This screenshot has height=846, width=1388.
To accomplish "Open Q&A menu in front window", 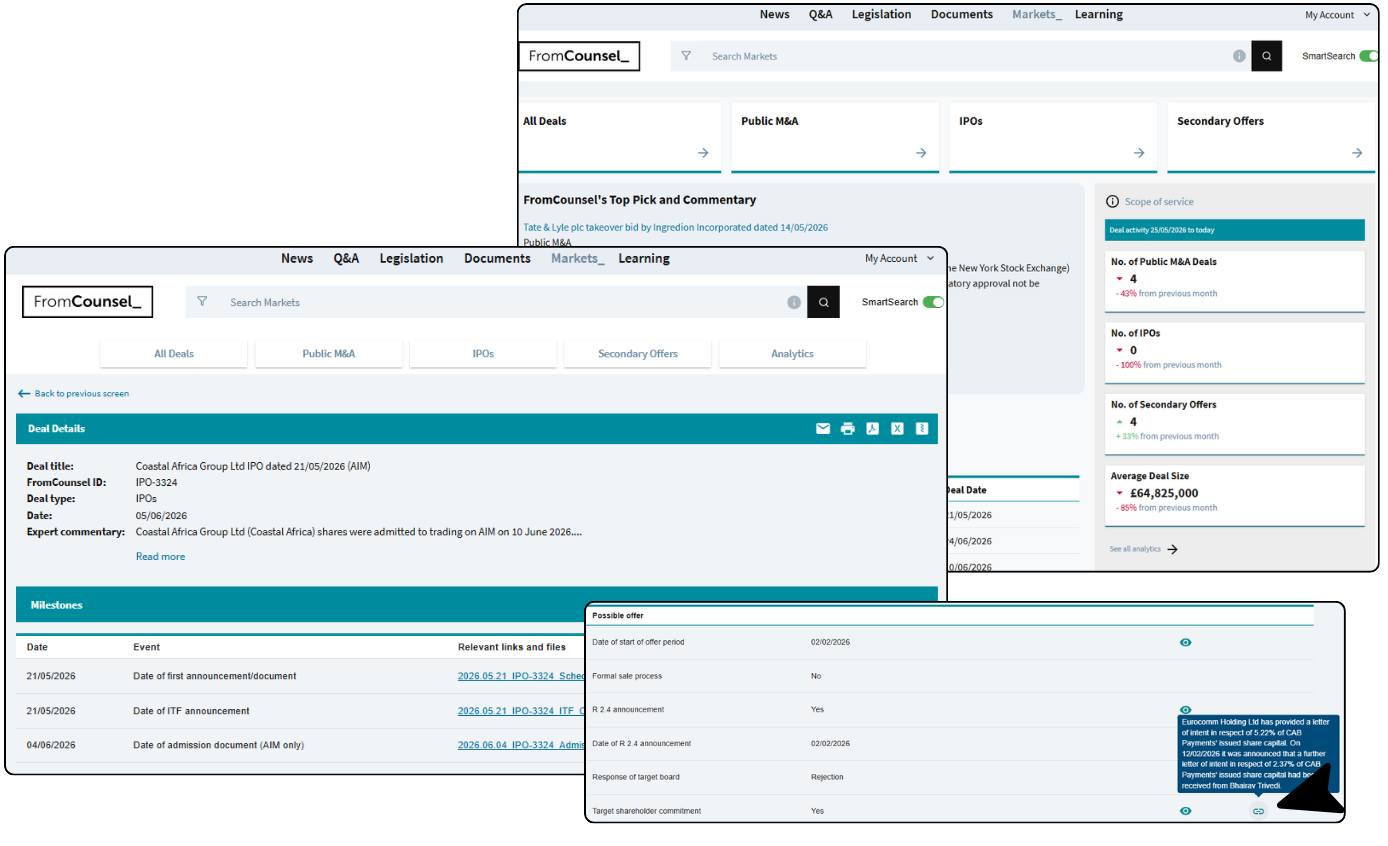I will tap(346, 258).
